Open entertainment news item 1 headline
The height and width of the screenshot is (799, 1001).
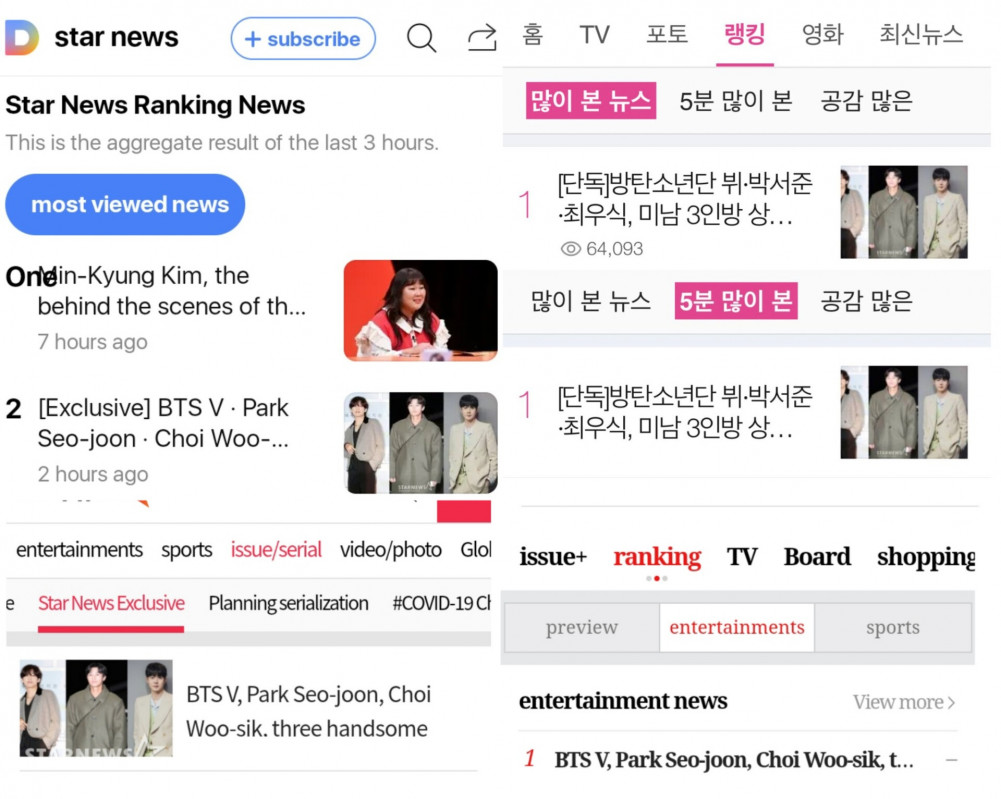click(734, 759)
